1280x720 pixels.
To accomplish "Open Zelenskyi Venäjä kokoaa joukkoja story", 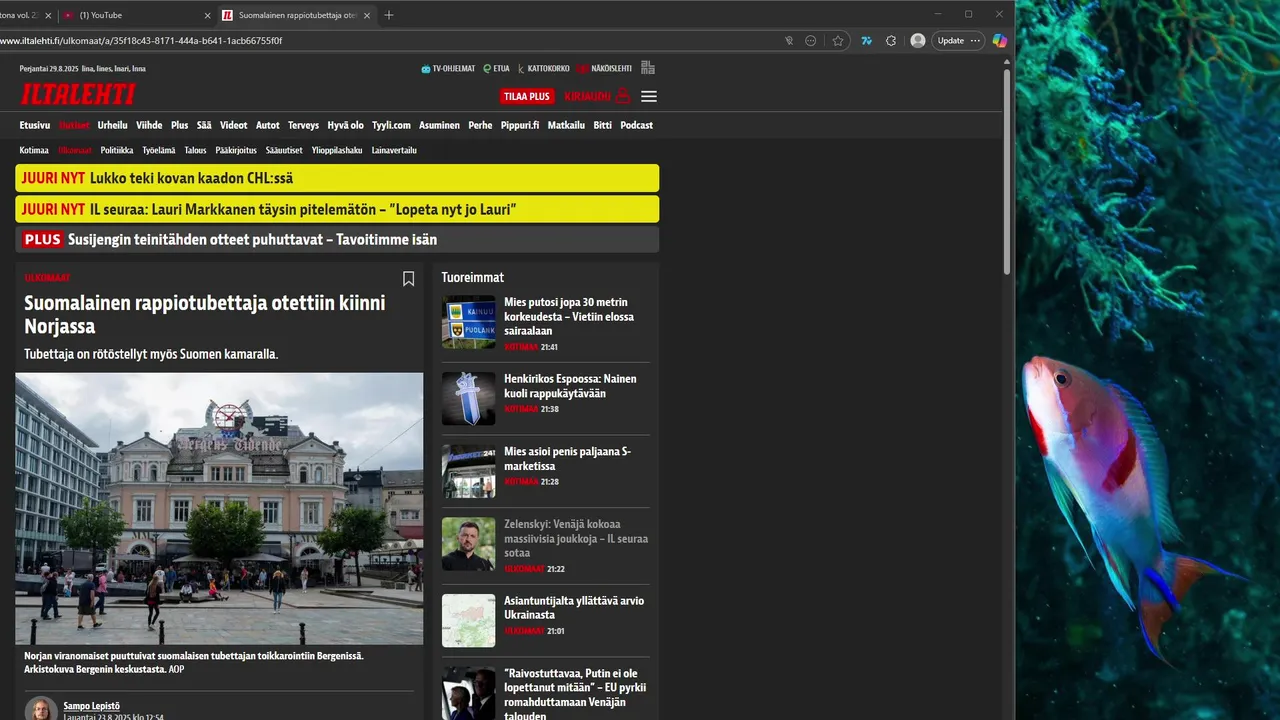I will click(x=576, y=538).
